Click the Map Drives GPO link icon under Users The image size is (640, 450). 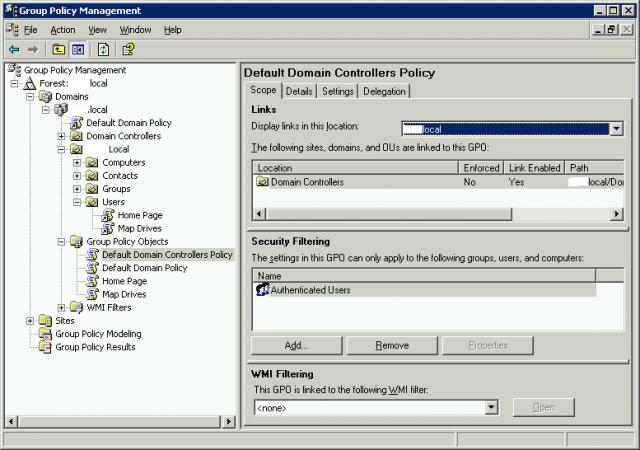(x=108, y=228)
